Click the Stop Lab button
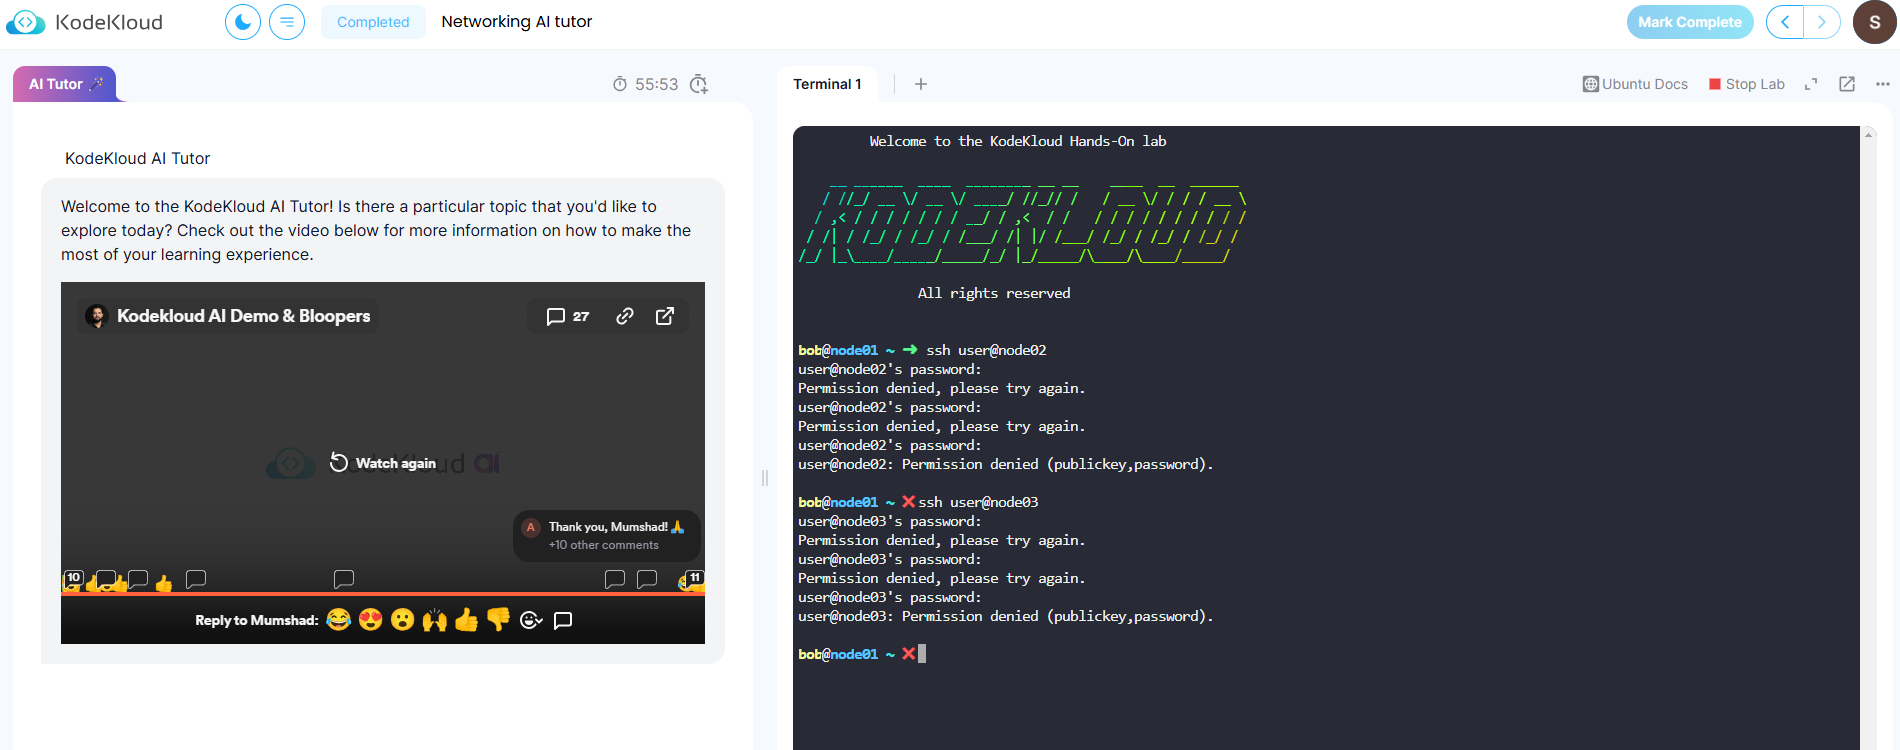This screenshot has height=750, width=1900. click(x=1747, y=84)
